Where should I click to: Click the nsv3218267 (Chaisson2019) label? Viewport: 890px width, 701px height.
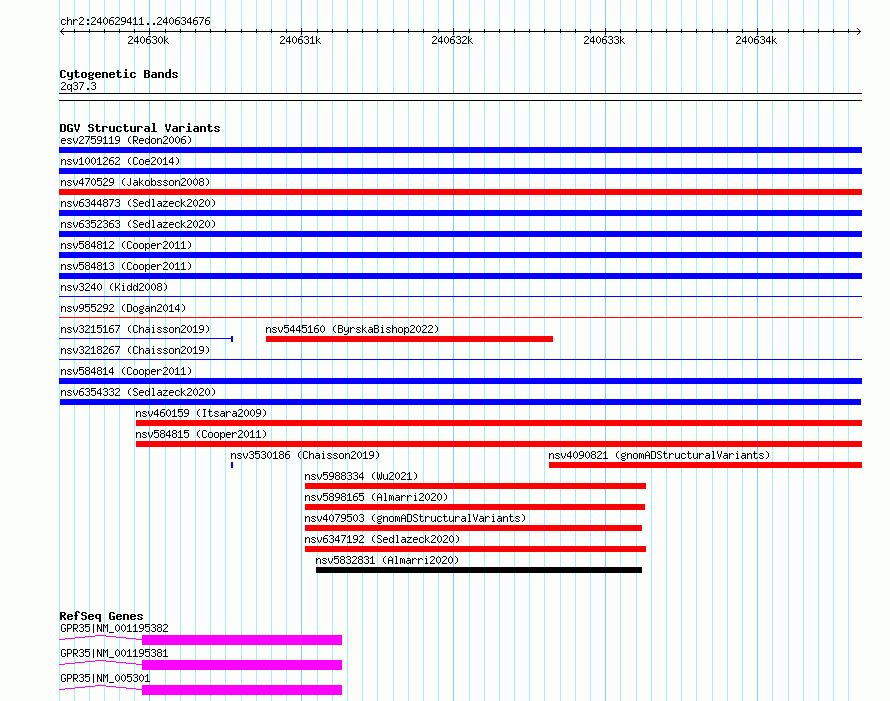coord(135,350)
